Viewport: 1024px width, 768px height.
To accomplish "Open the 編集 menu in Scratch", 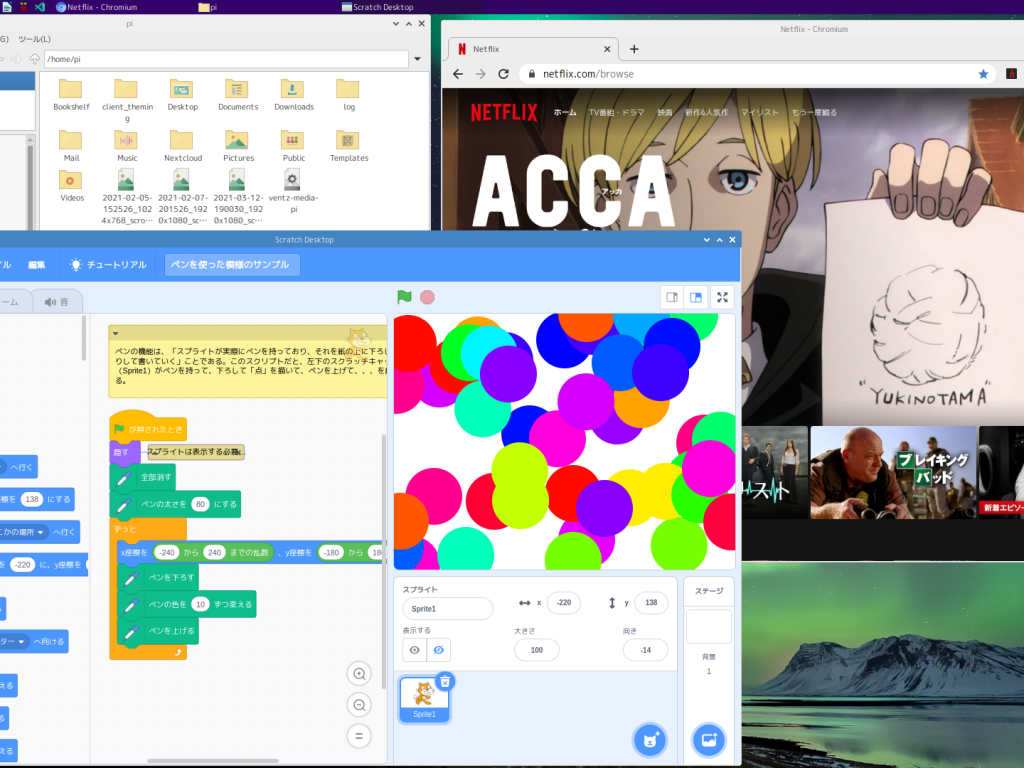I will [37, 264].
